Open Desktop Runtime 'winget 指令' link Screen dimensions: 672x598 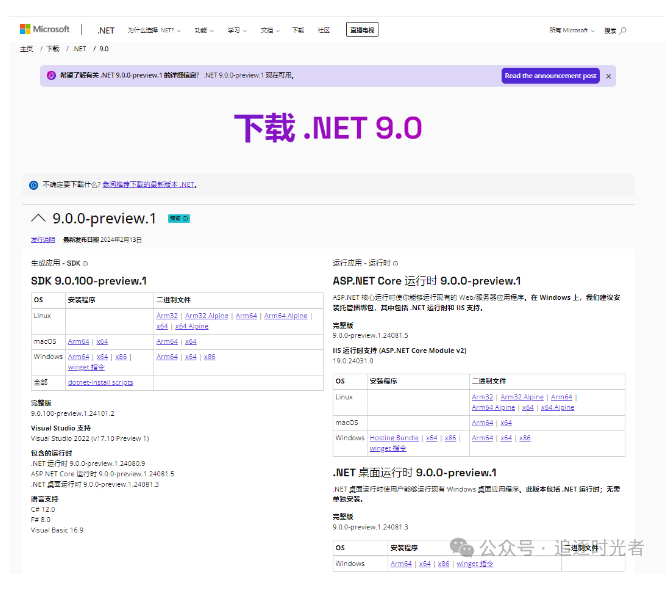click(x=475, y=564)
